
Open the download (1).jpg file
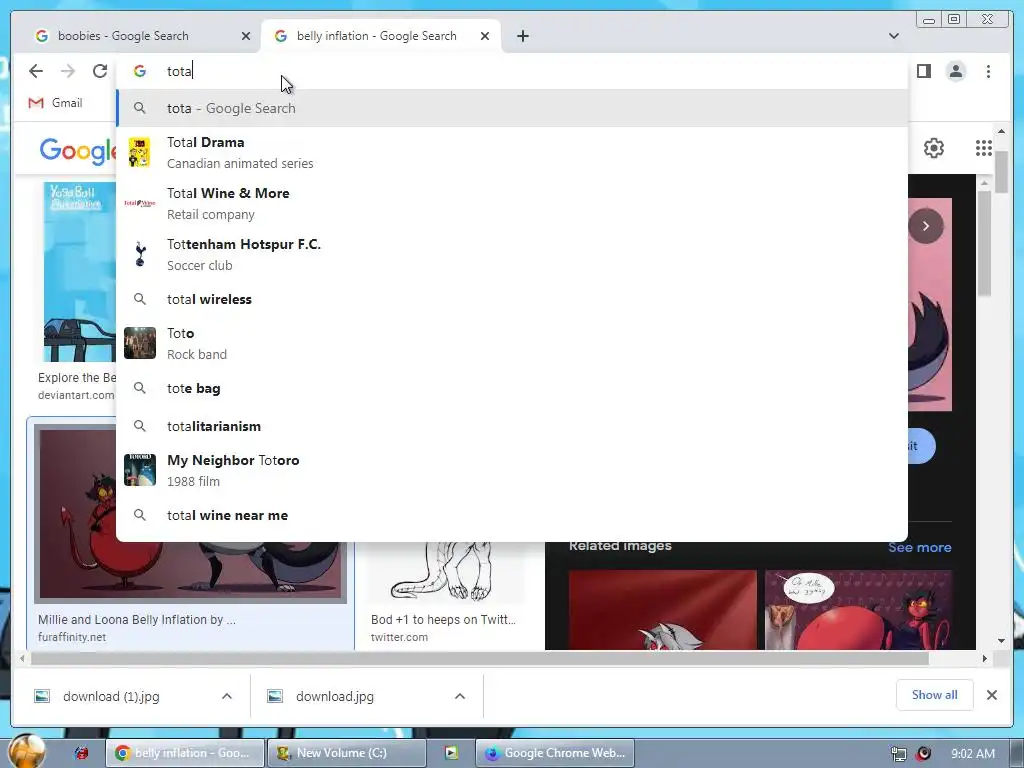pos(111,697)
